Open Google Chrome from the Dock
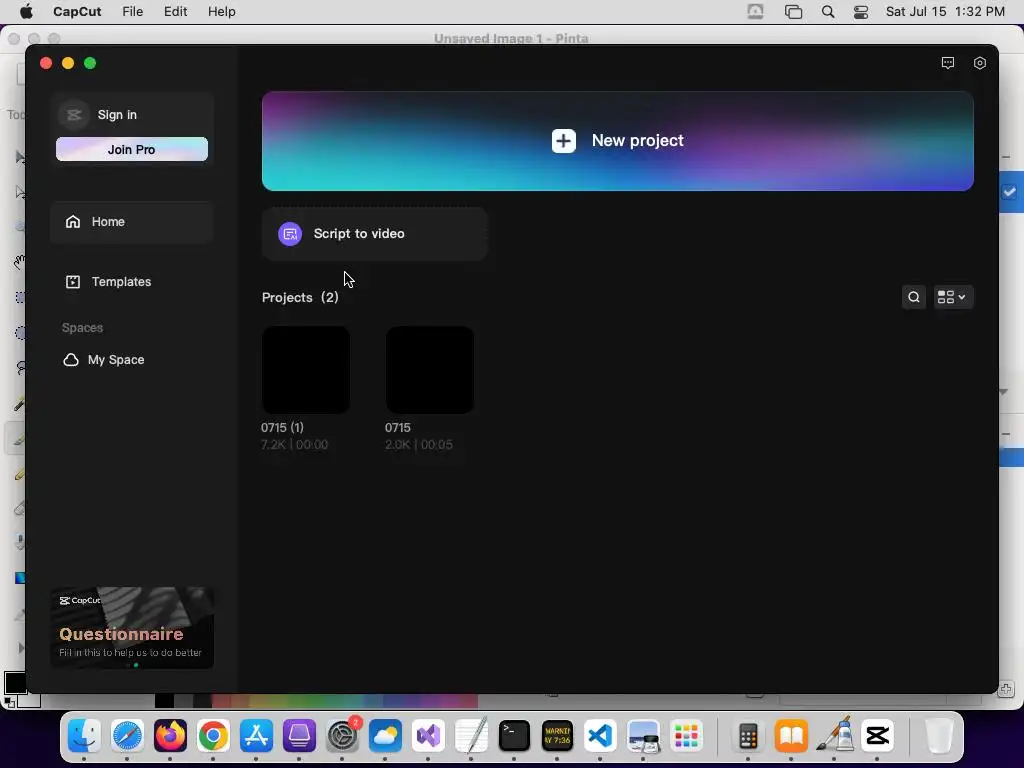This screenshot has width=1024, height=768. click(214, 736)
